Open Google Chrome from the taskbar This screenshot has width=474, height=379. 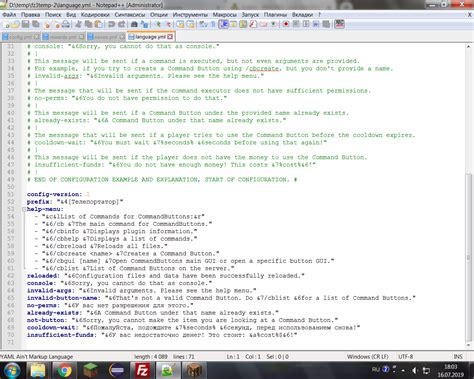click(64, 370)
